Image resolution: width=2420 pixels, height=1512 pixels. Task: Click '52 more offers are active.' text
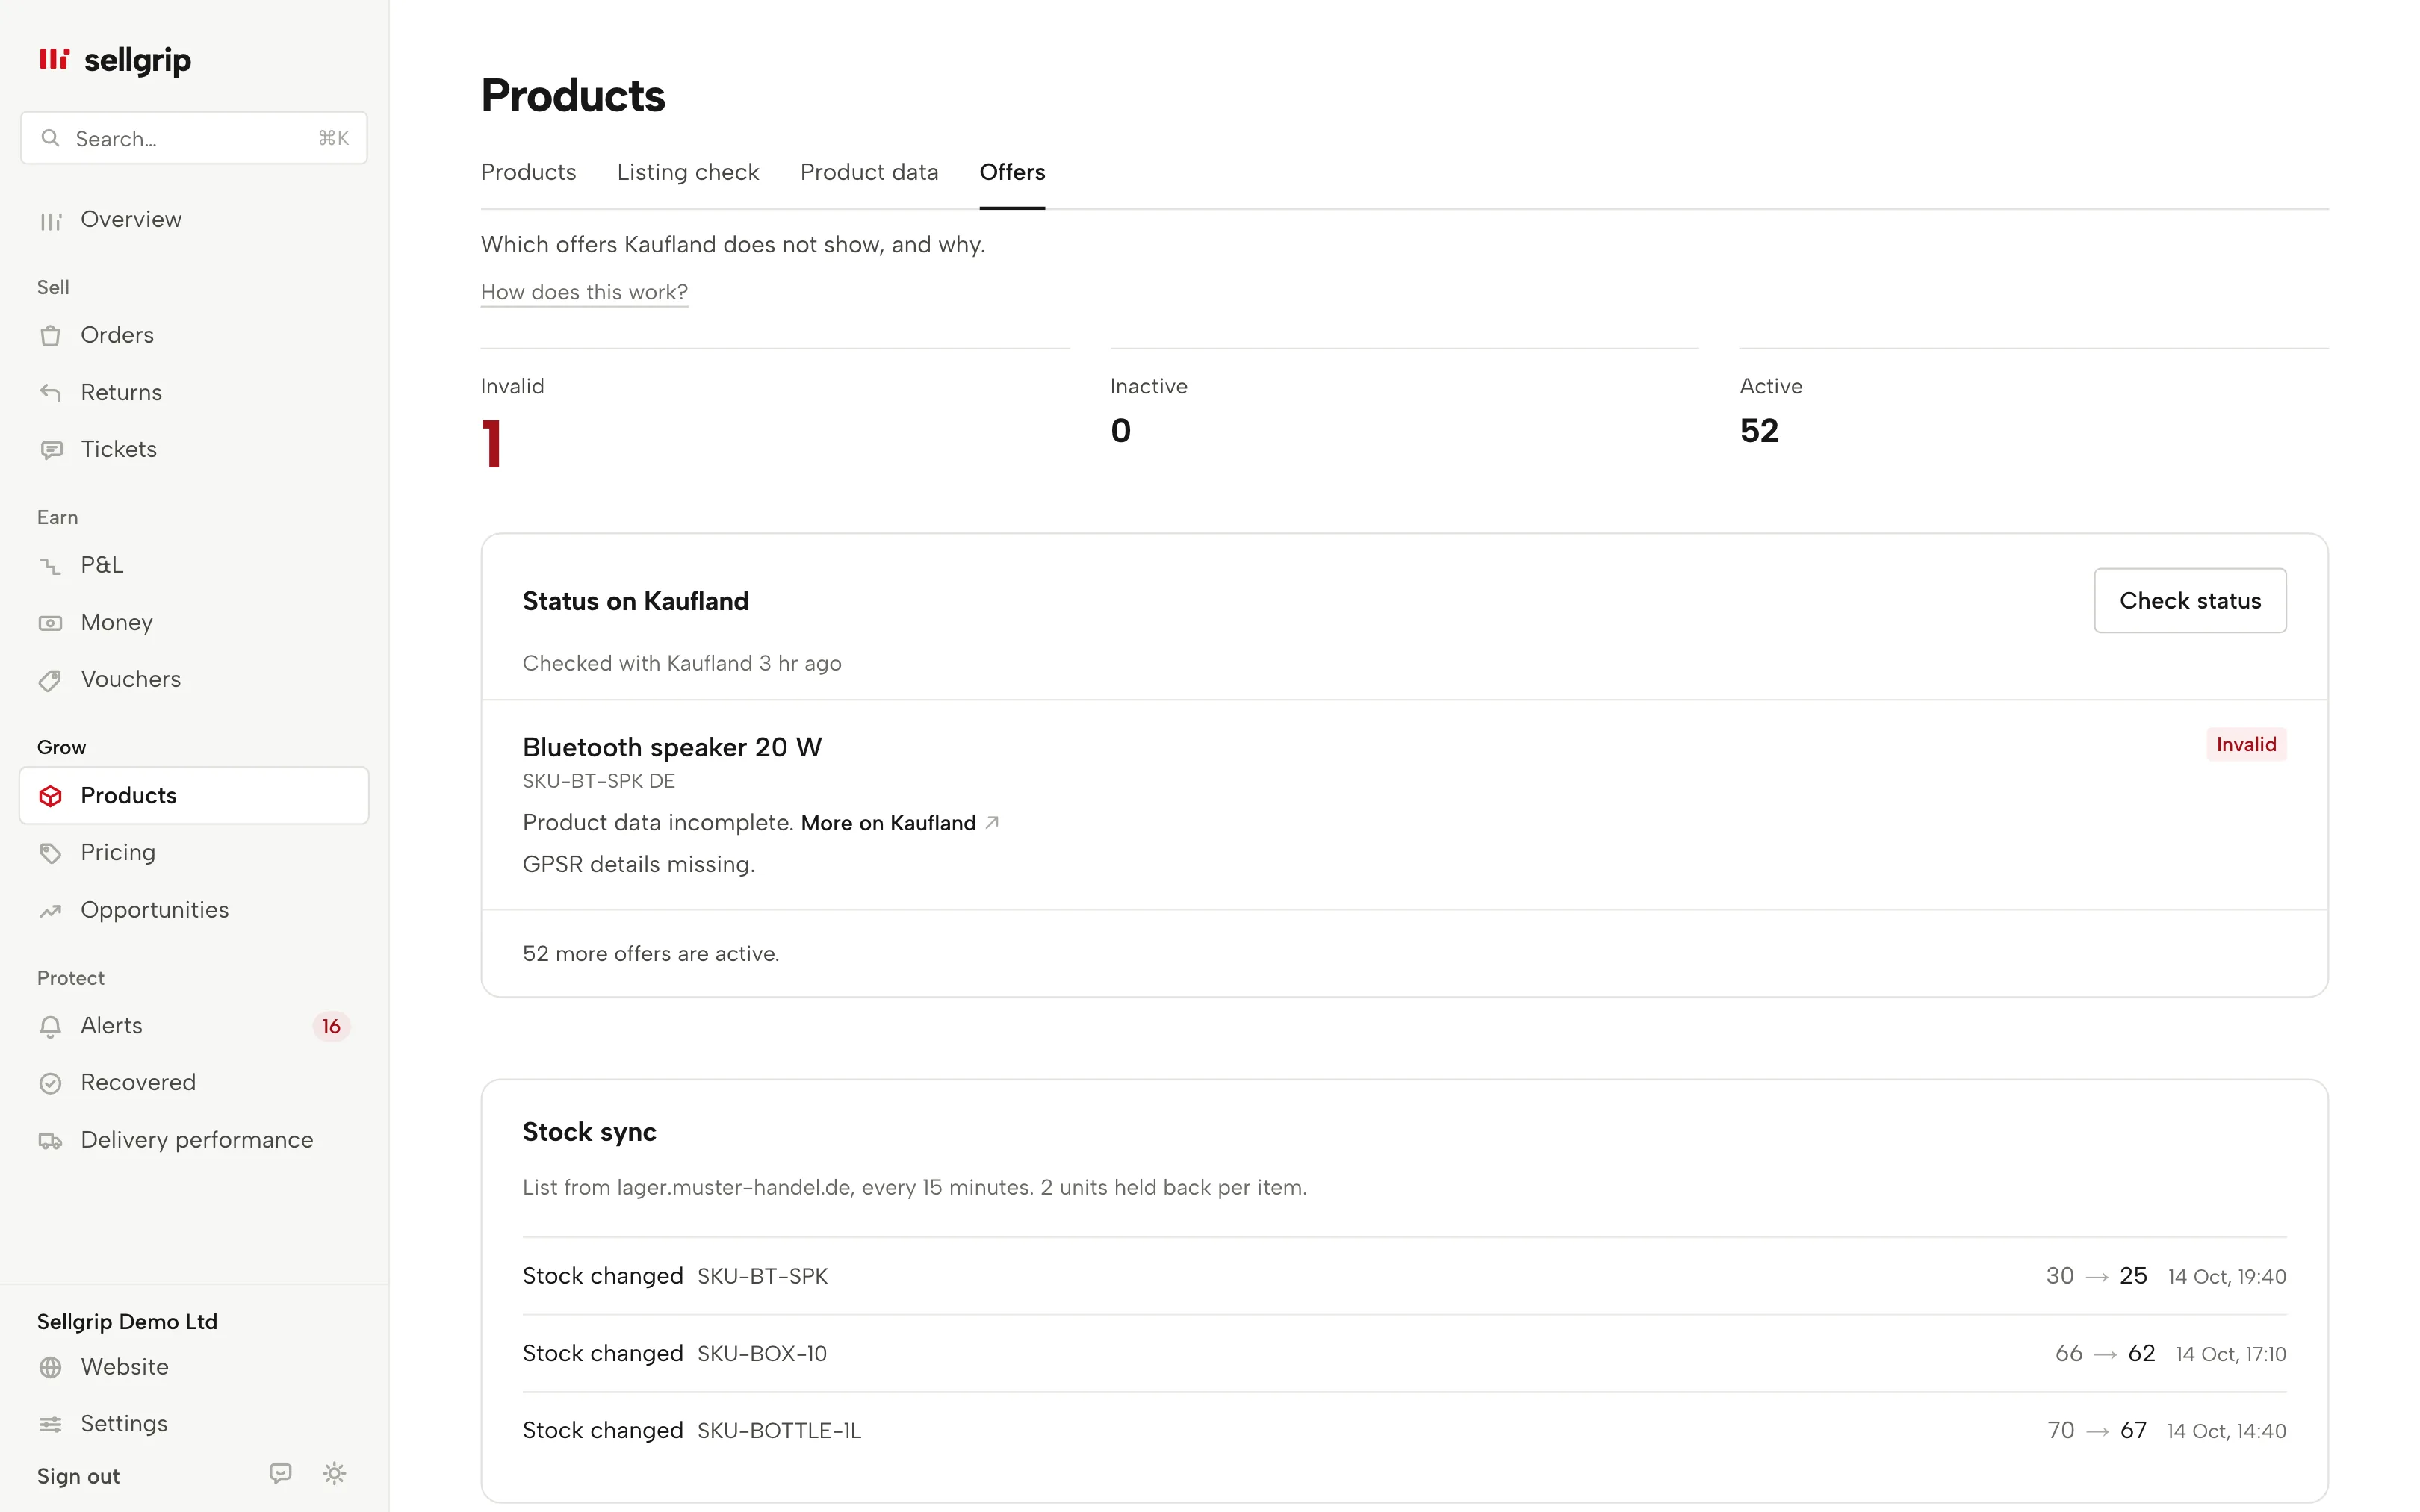(651, 954)
